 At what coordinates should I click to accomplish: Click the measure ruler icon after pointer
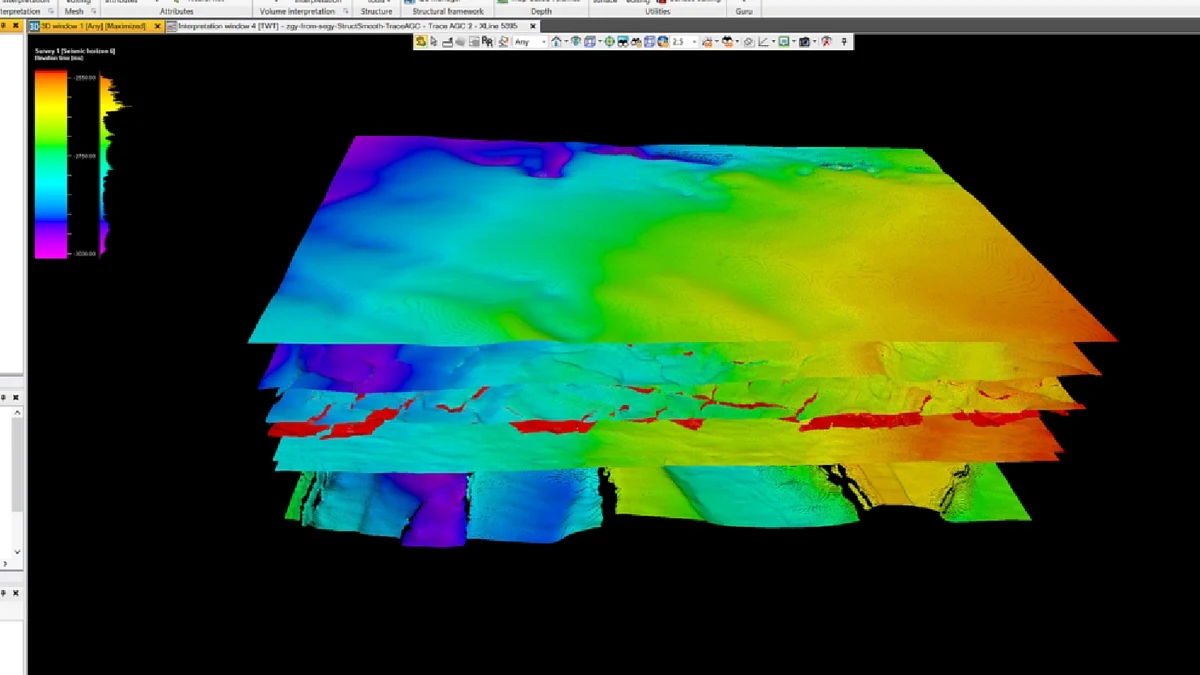447,42
